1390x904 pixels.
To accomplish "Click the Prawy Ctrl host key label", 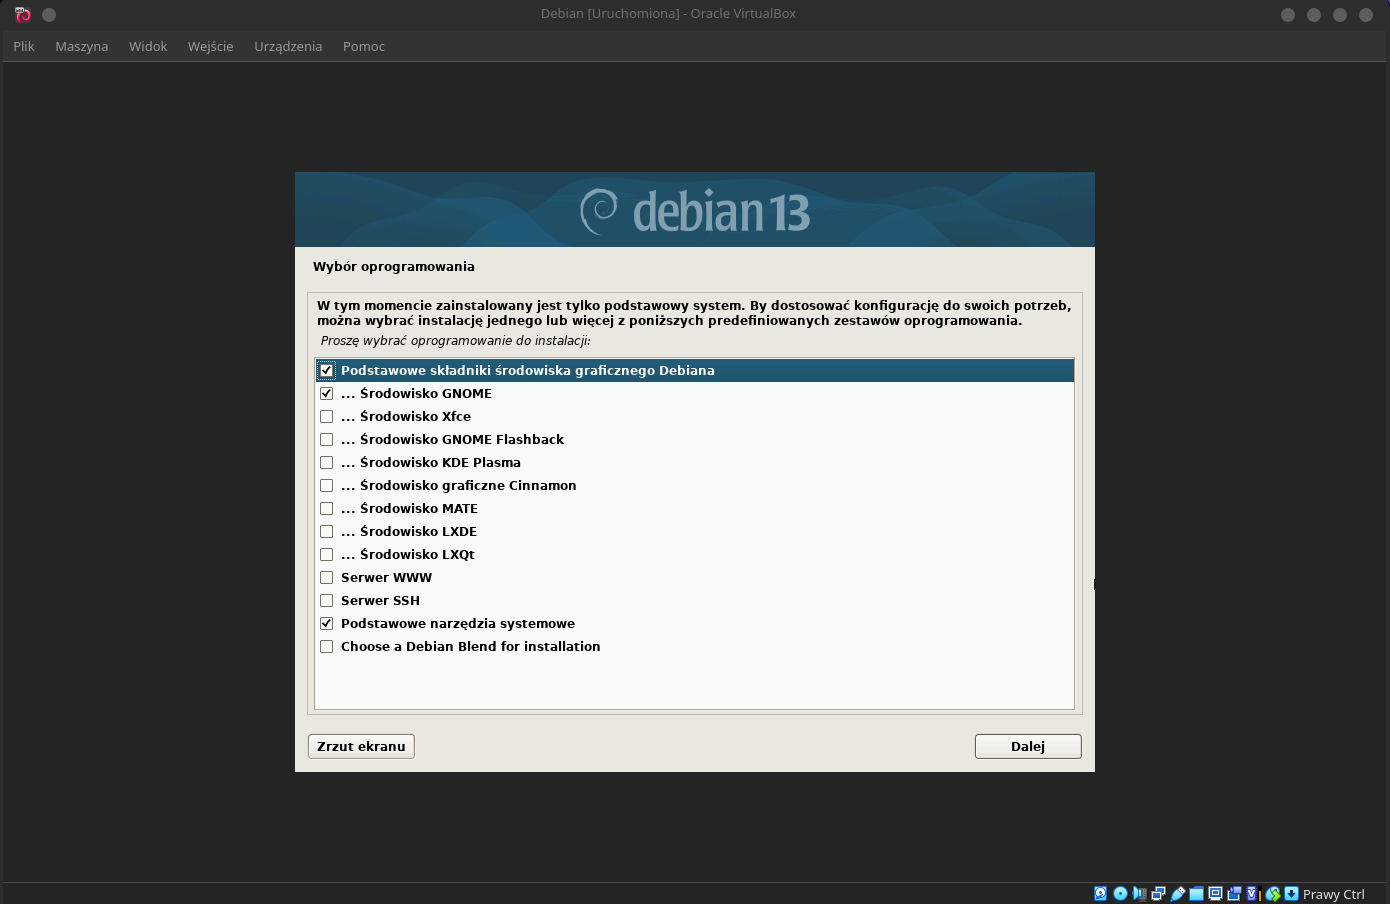I will tap(1334, 894).
